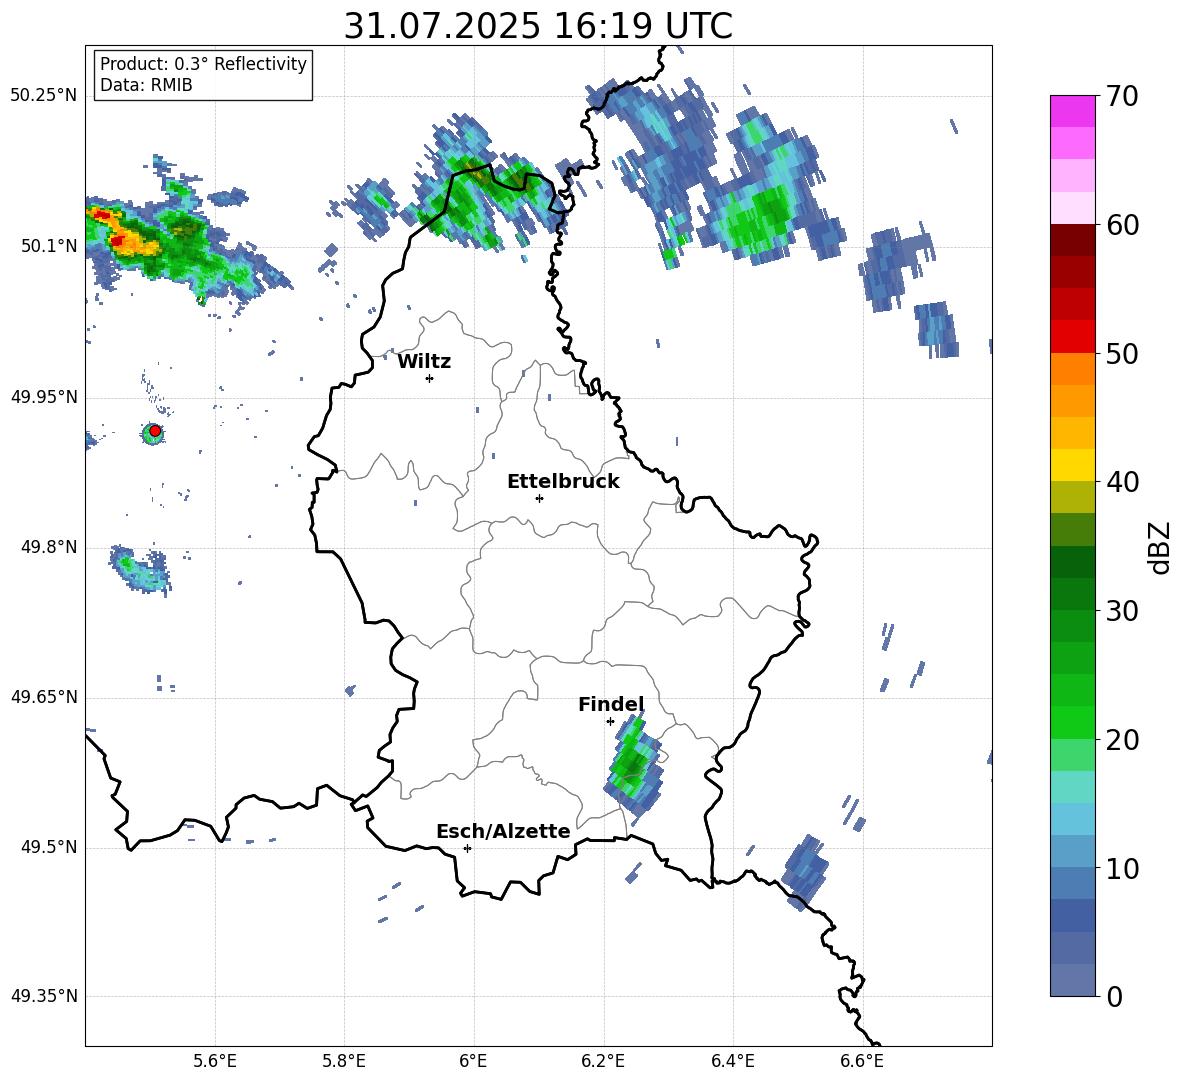Screen dimensions: 1184x1081
Task: Click the green radar echo southeast of Findel
Action: coord(634,768)
